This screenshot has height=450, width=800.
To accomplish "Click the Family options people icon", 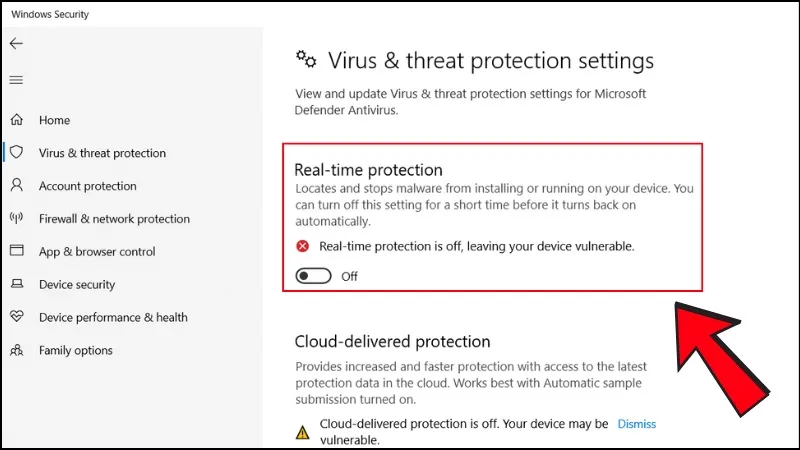I will [16, 350].
